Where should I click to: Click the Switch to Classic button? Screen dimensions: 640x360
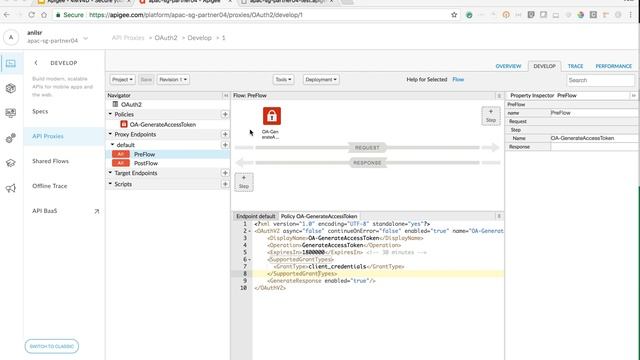52,346
